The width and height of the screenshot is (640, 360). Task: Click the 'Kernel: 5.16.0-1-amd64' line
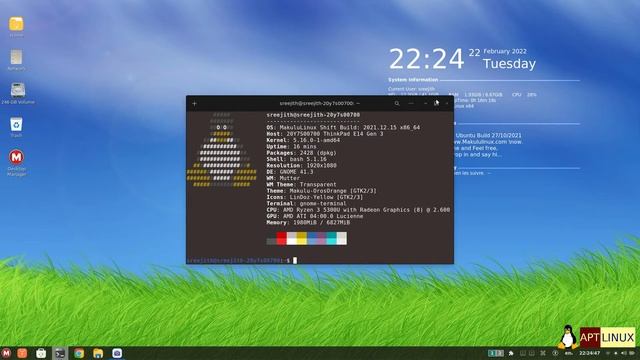tap(303, 140)
